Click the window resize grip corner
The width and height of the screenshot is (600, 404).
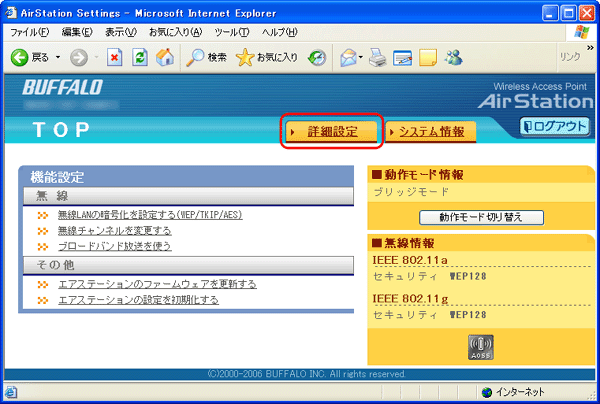point(592,396)
